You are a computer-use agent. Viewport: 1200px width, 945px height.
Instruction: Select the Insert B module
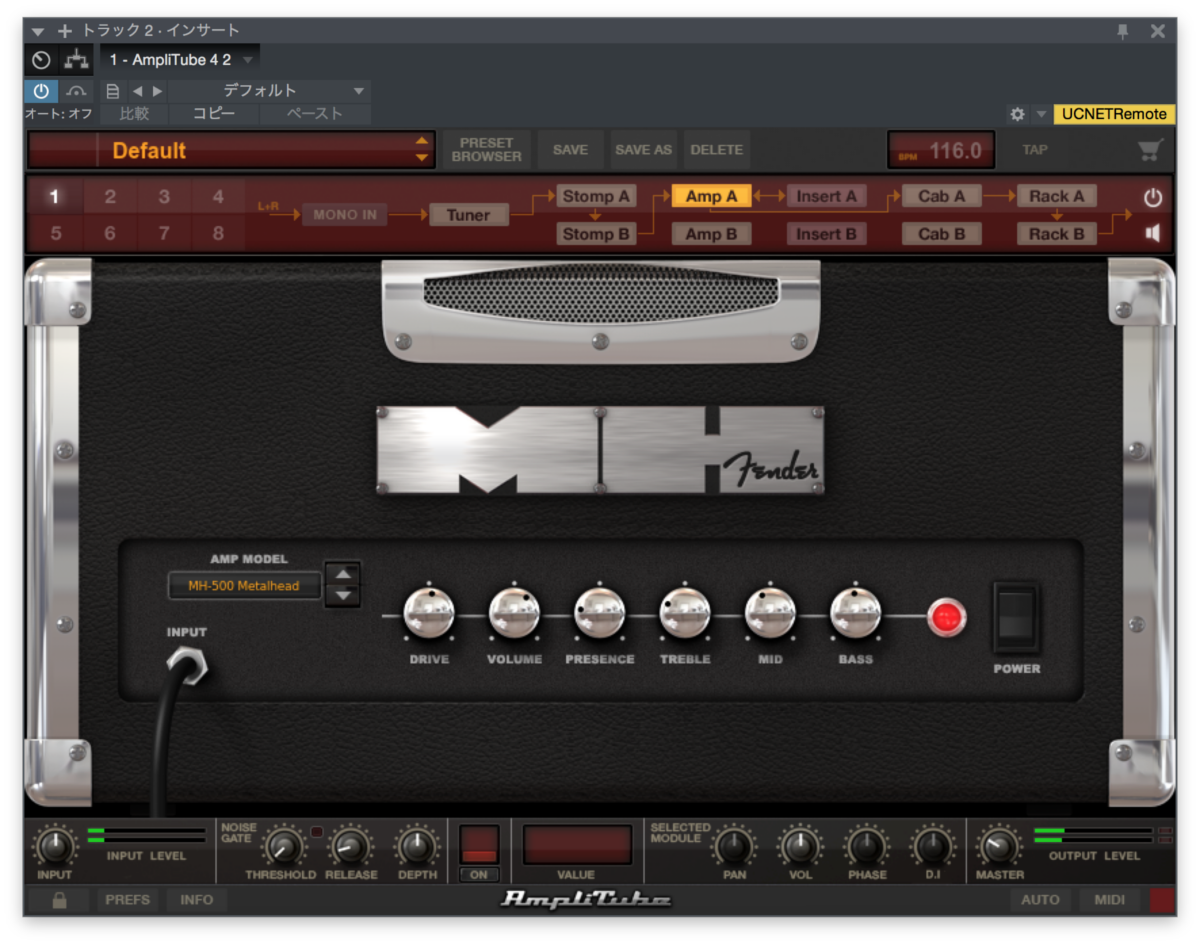coord(826,234)
